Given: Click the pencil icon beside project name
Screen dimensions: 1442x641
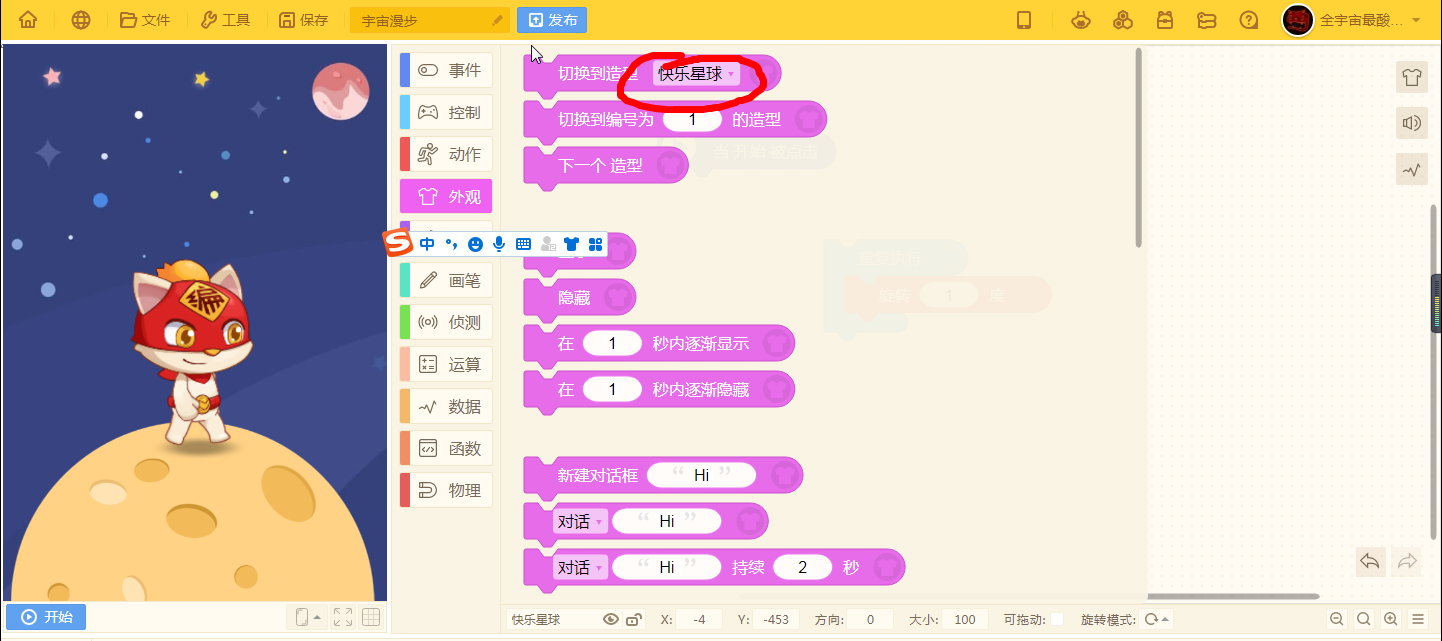Looking at the screenshot, I should click(497, 20).
